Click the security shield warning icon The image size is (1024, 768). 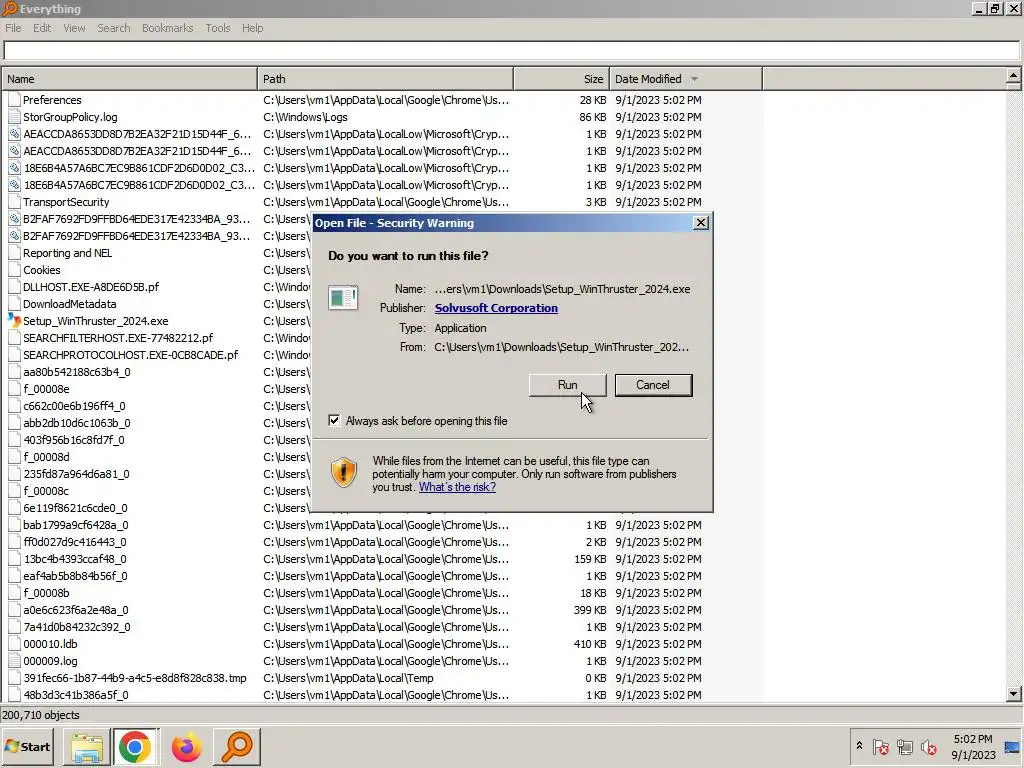(x=344, y=472)
